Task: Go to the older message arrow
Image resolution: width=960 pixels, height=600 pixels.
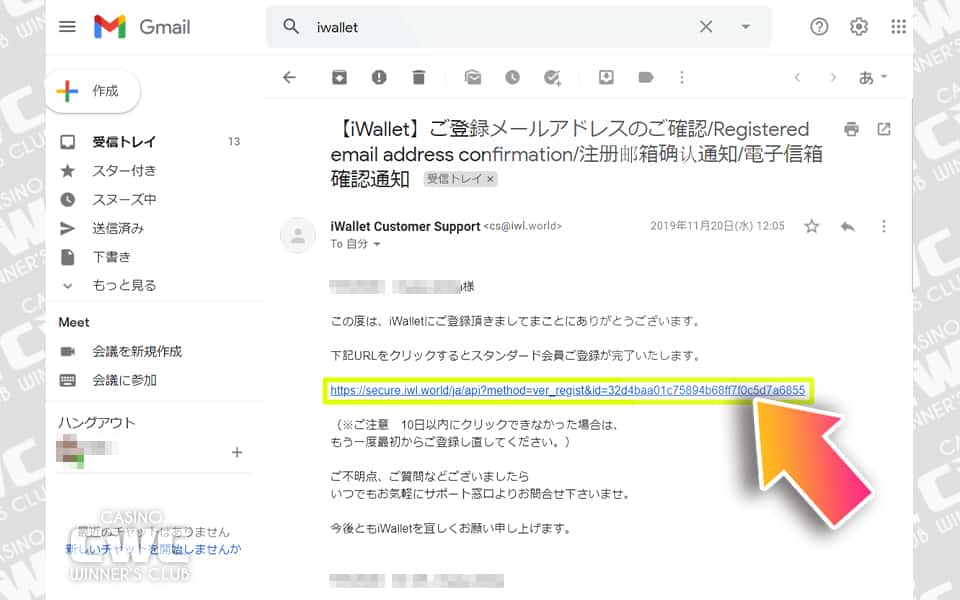Action: [833, 77]
